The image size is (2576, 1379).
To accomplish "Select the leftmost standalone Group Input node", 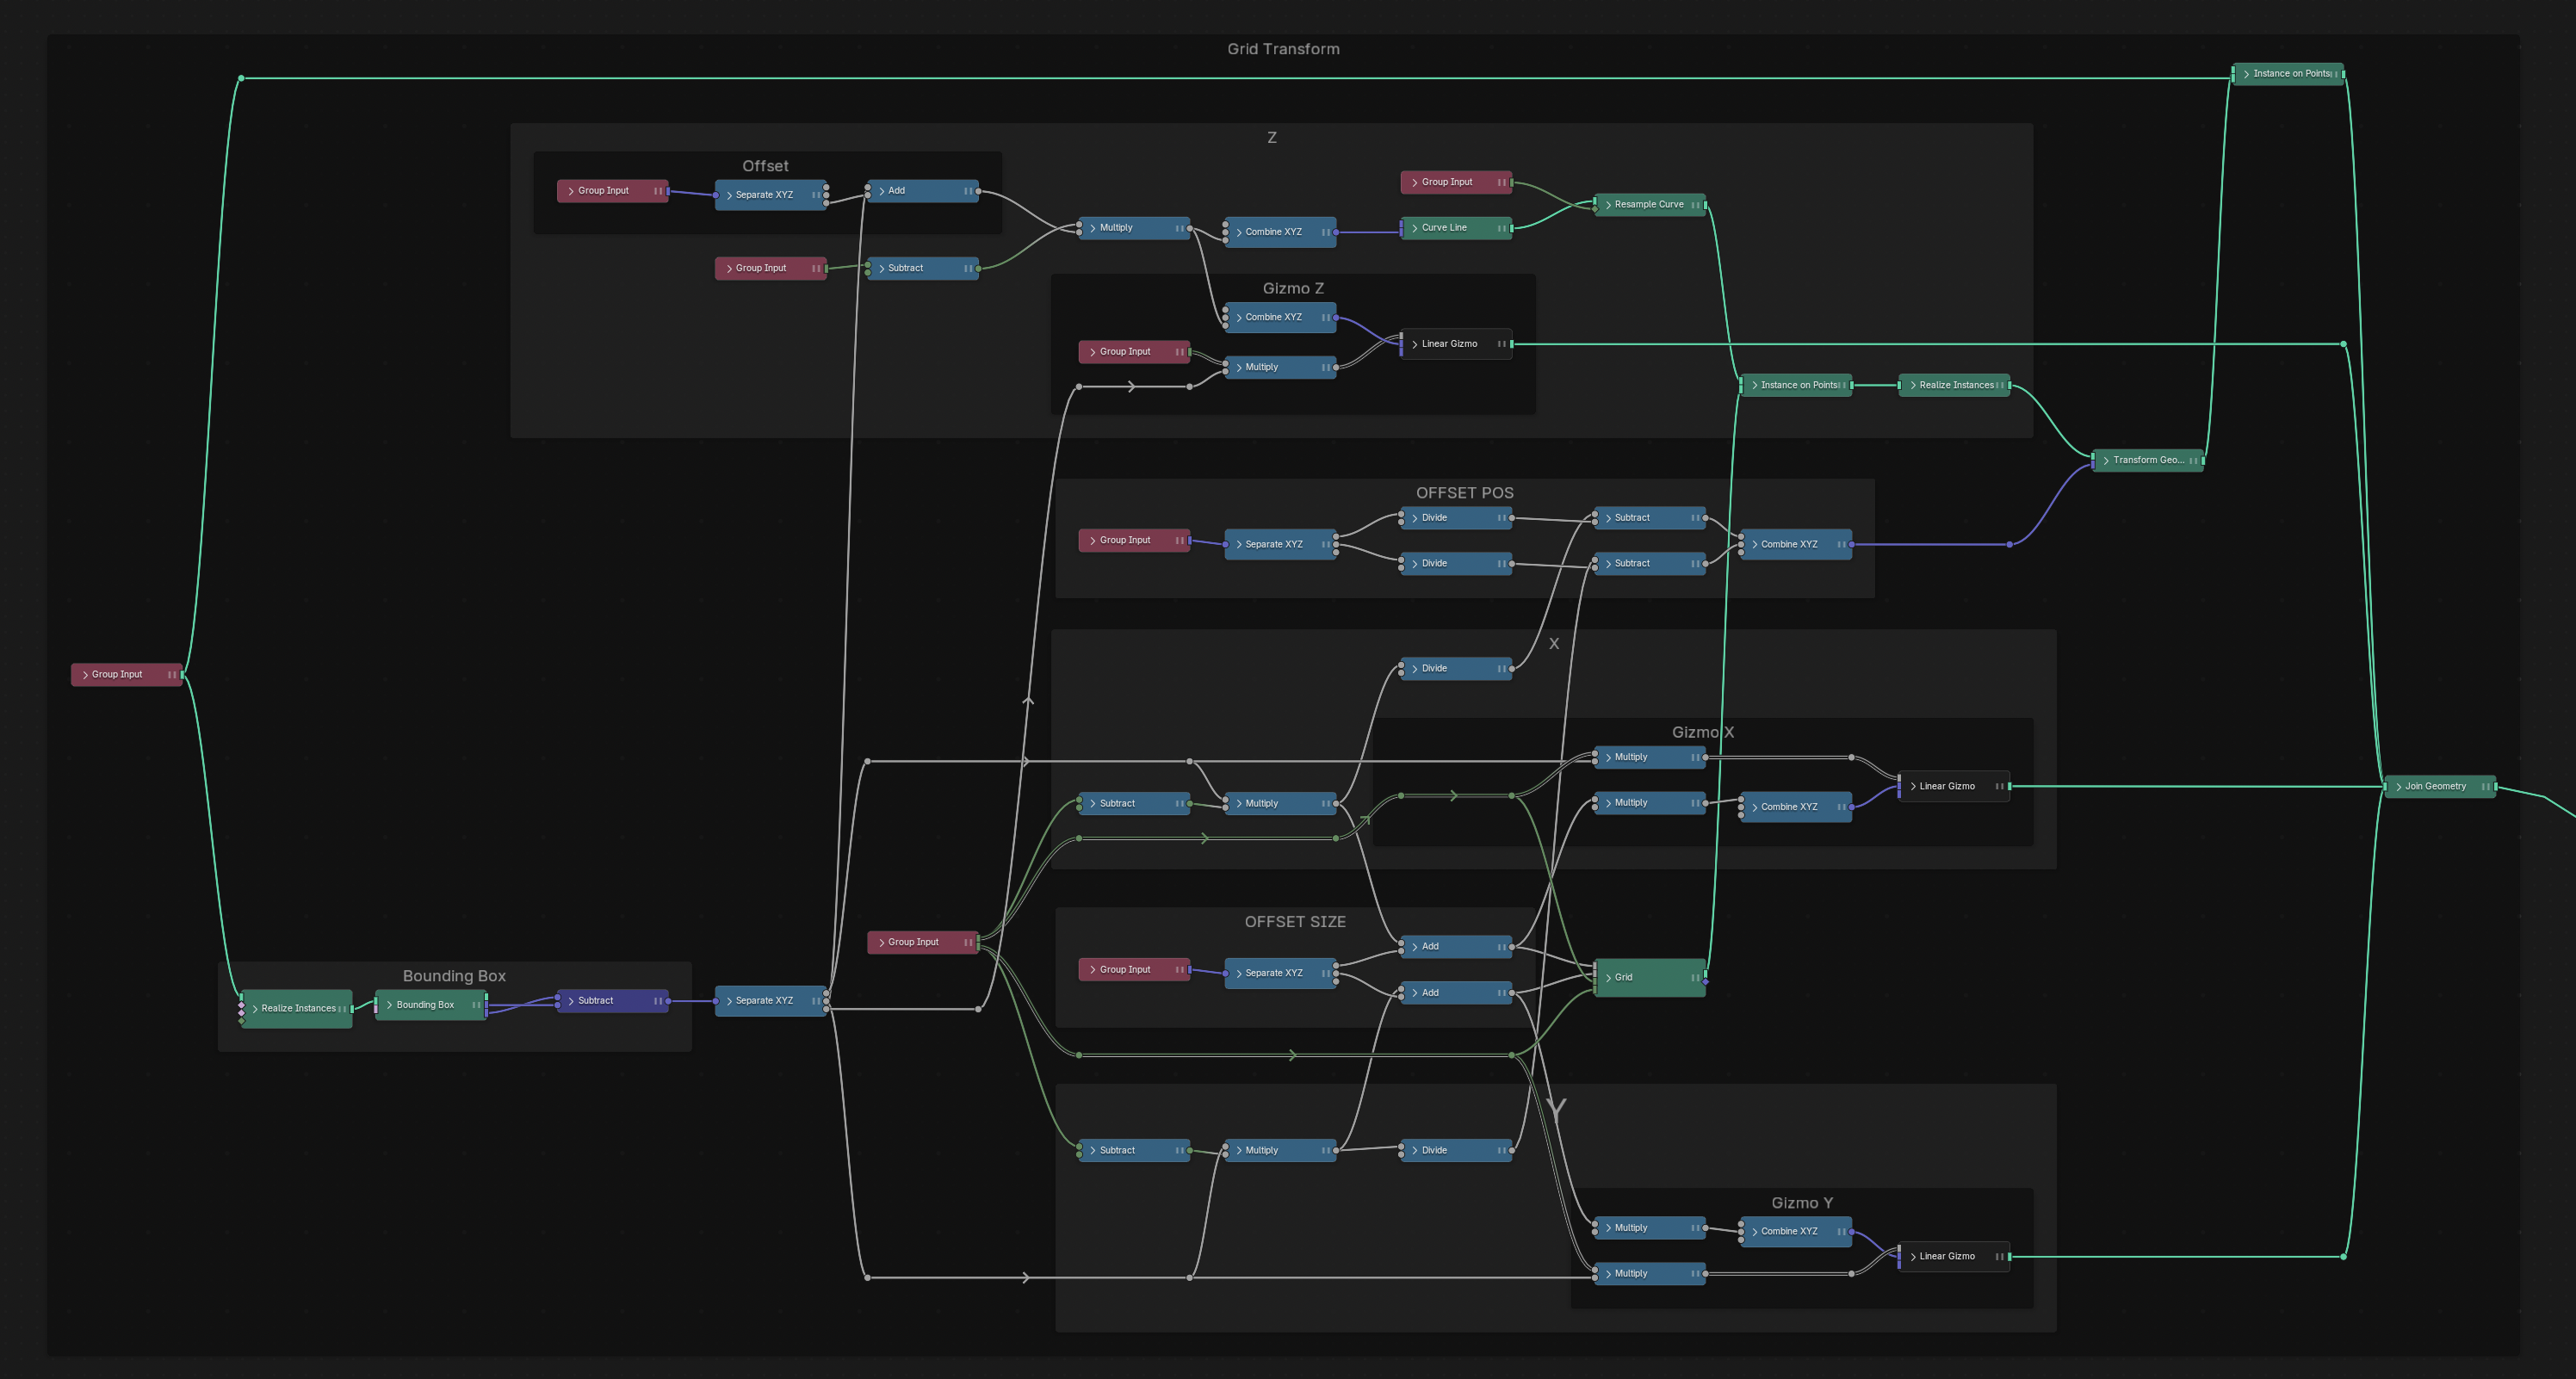I will click(126, 675).
